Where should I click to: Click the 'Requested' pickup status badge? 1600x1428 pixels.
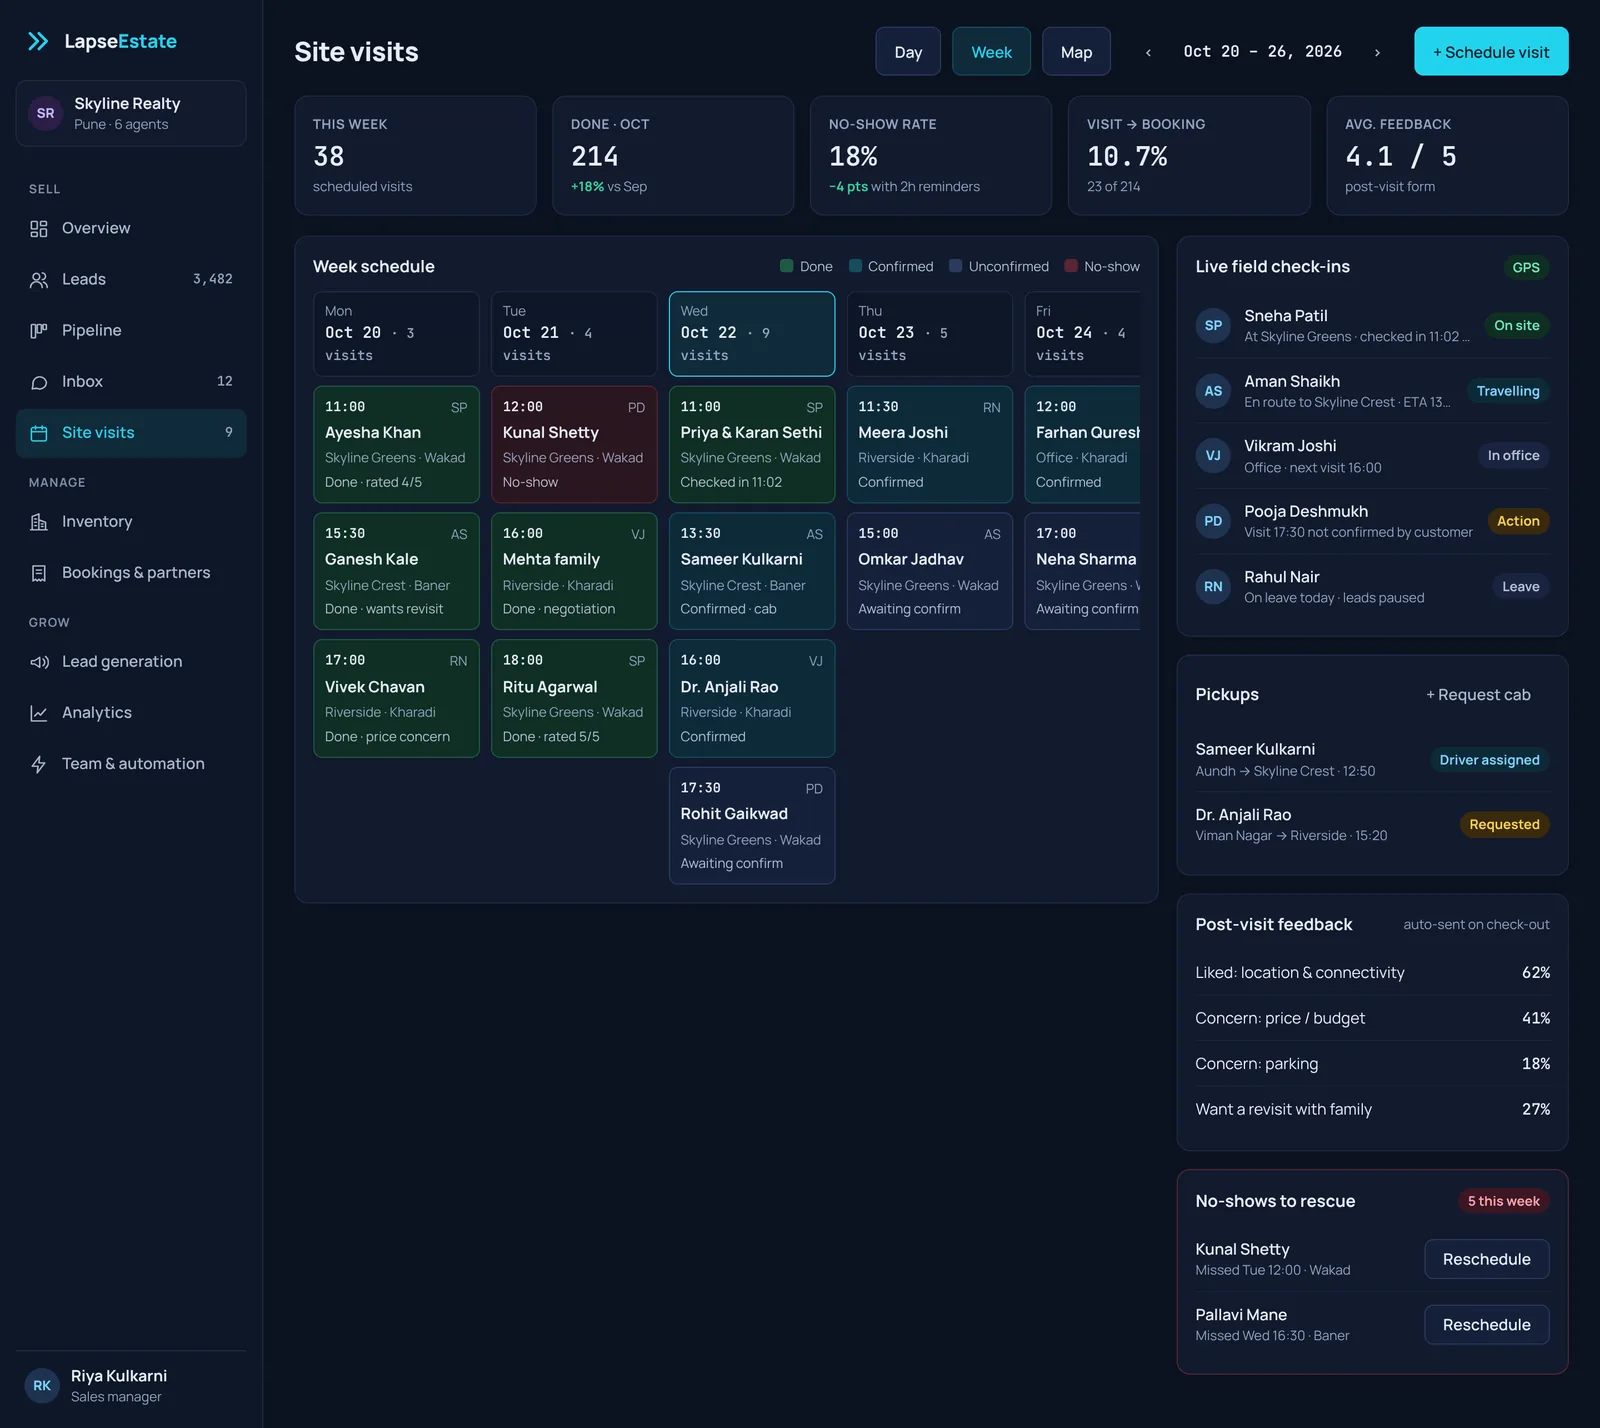[1504, 825]
